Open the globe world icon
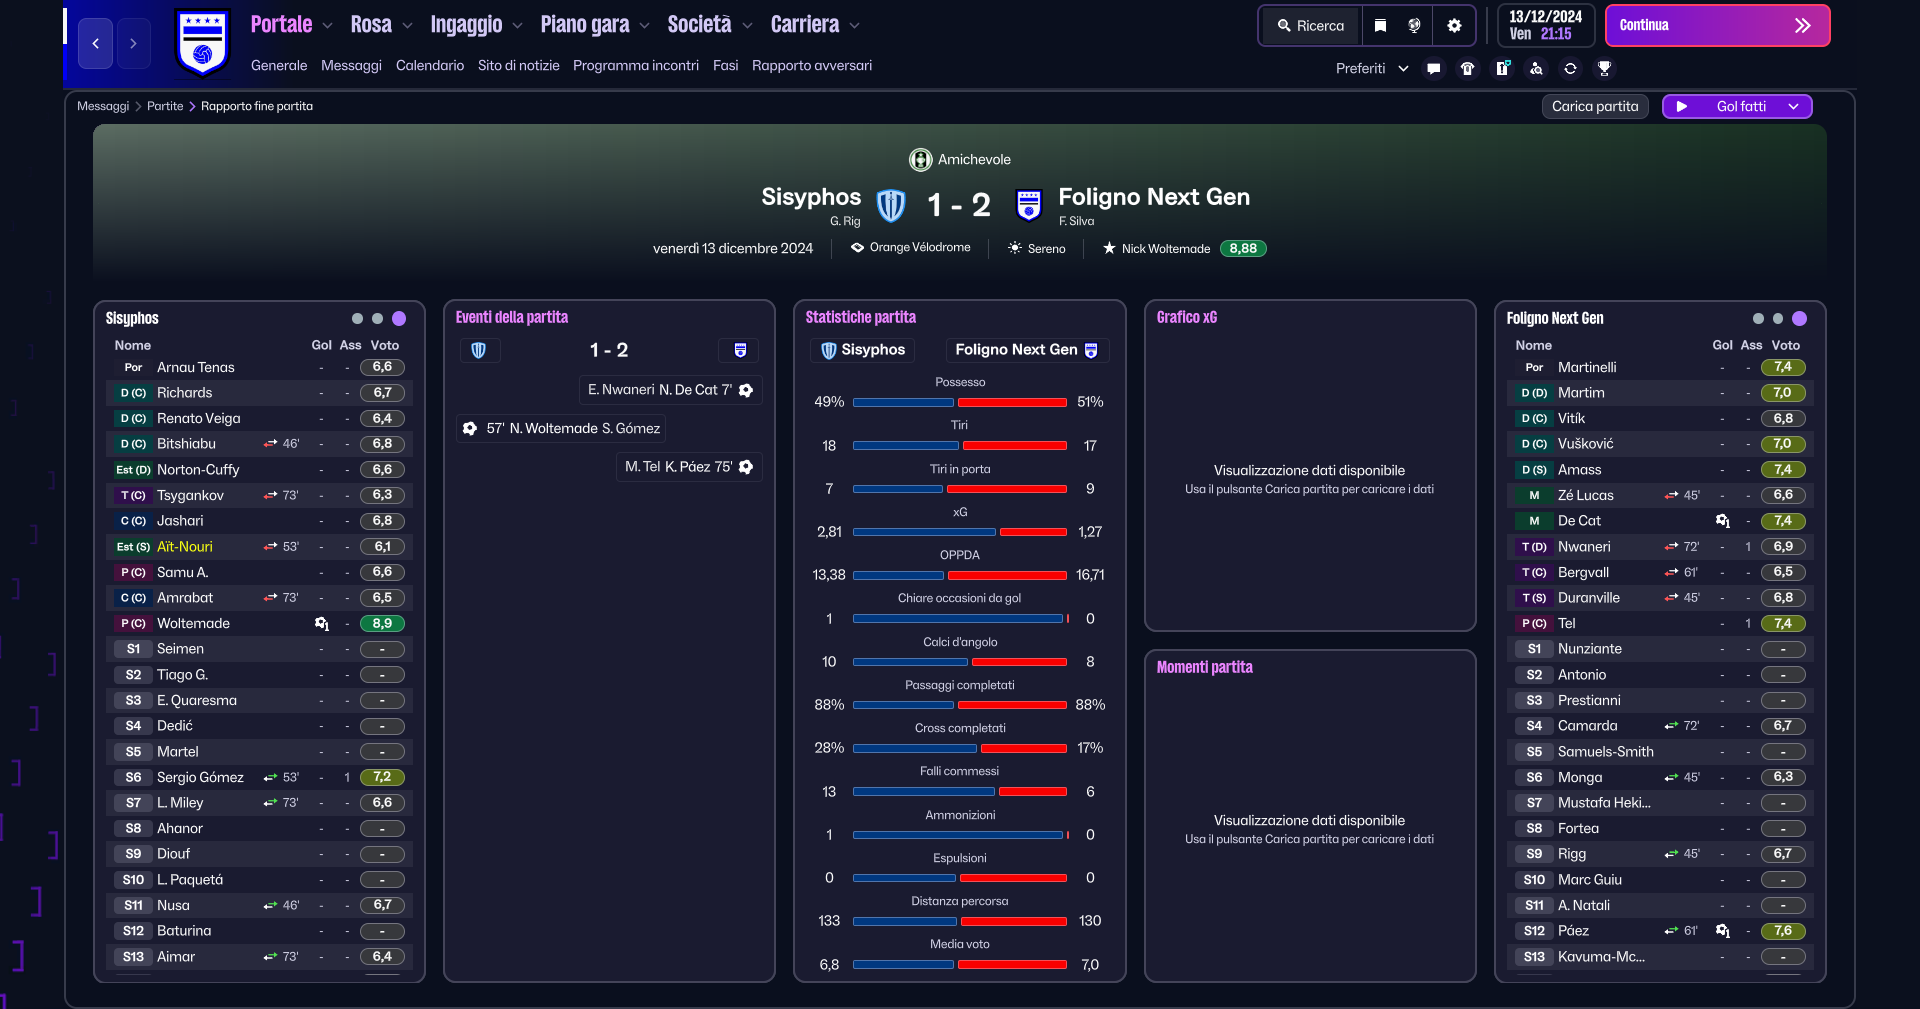 point(1414,26)
